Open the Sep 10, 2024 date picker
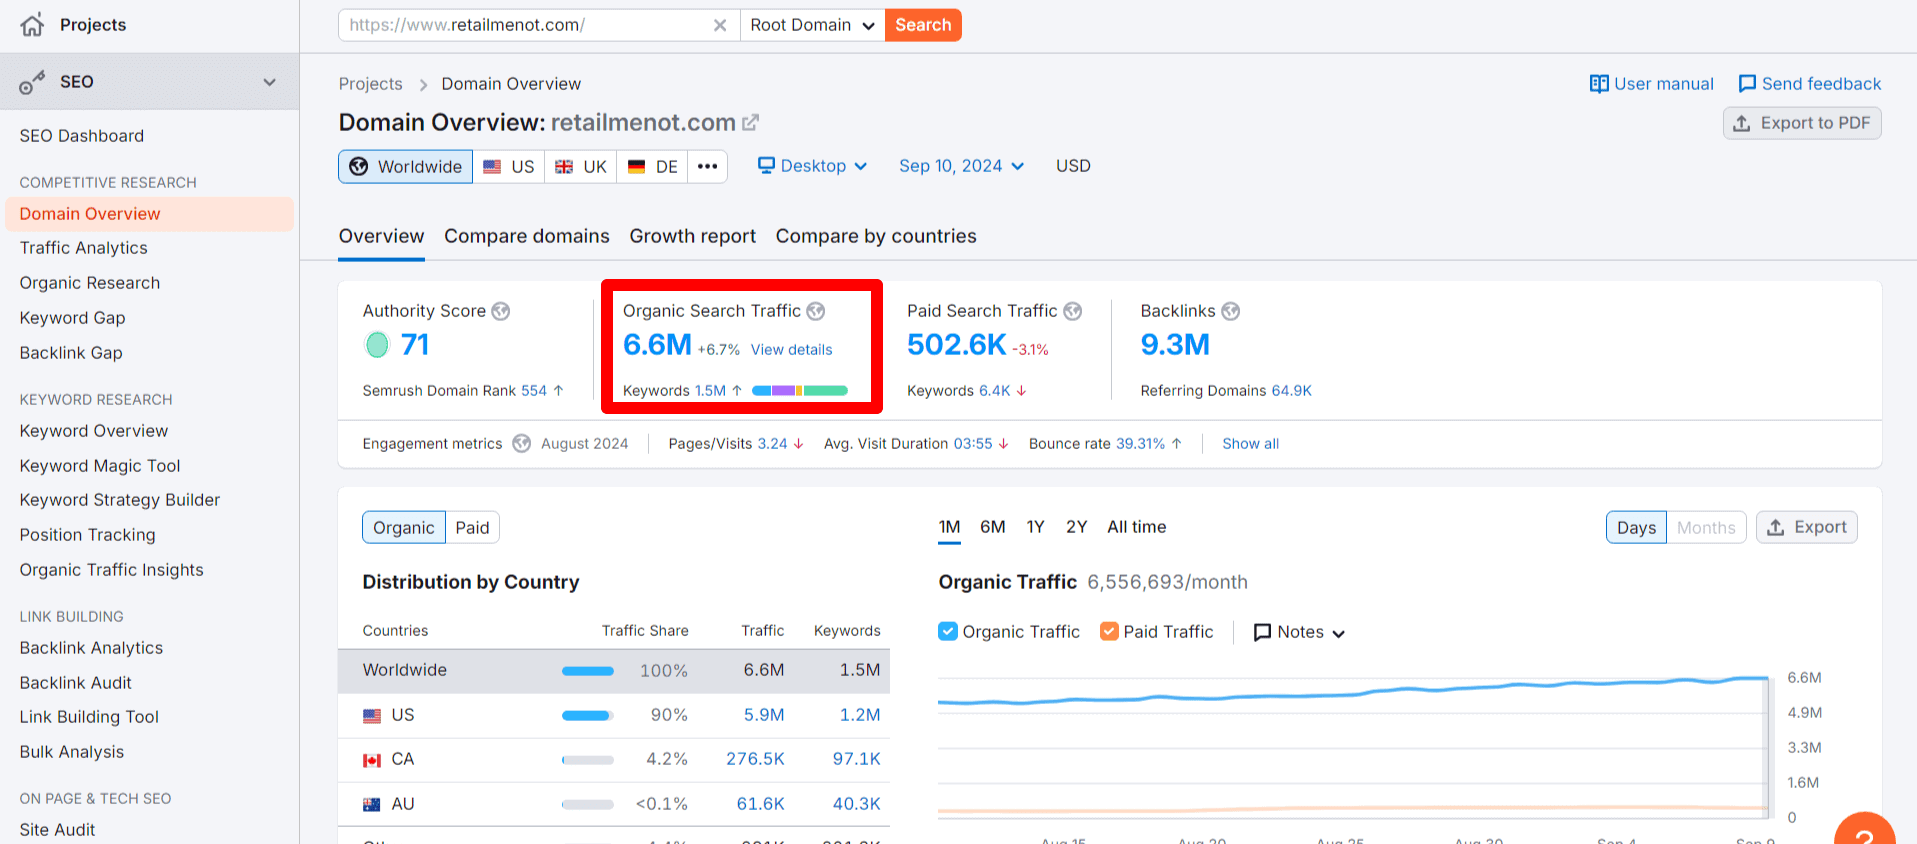The width and height of the screenshot is (1917, 844). click(961, 166)
